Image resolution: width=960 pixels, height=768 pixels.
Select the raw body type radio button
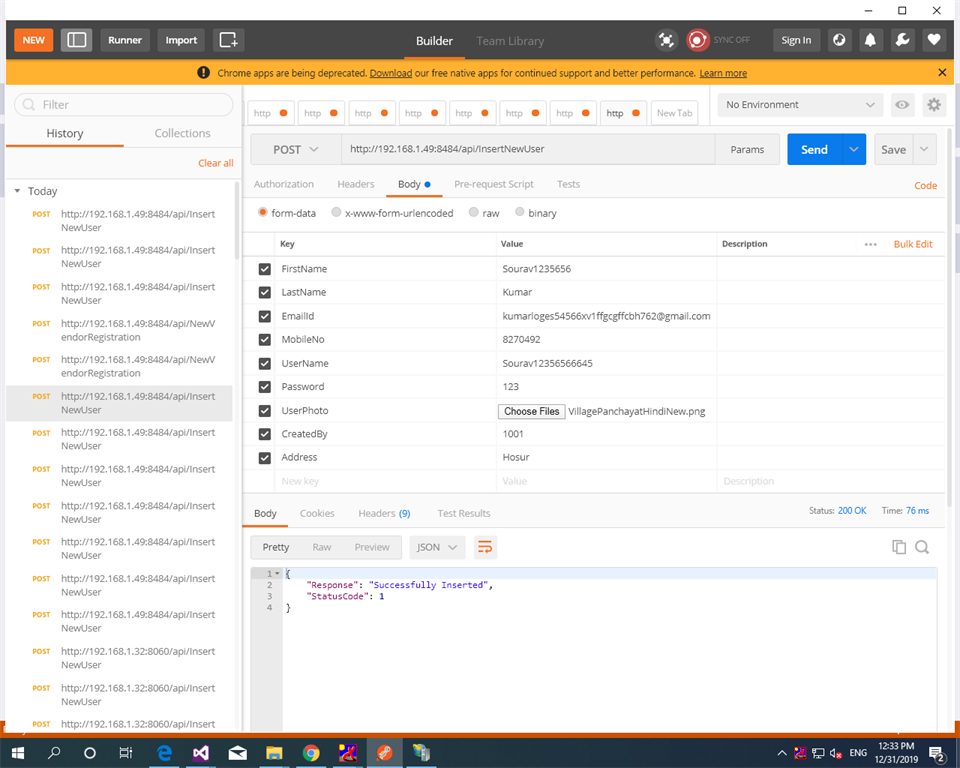coord(473,212)
